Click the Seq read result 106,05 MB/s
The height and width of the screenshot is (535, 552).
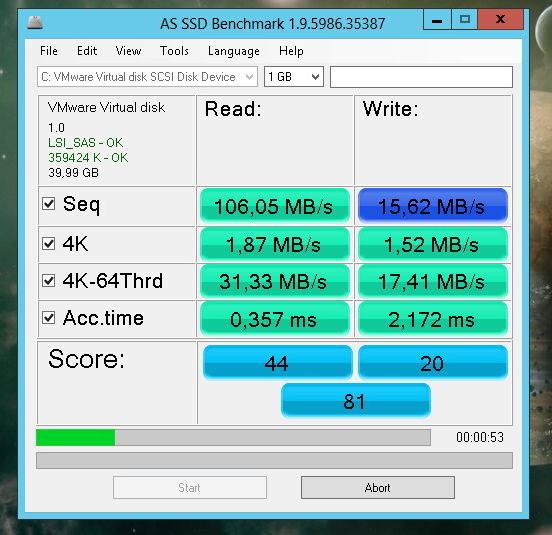(275, 206)
